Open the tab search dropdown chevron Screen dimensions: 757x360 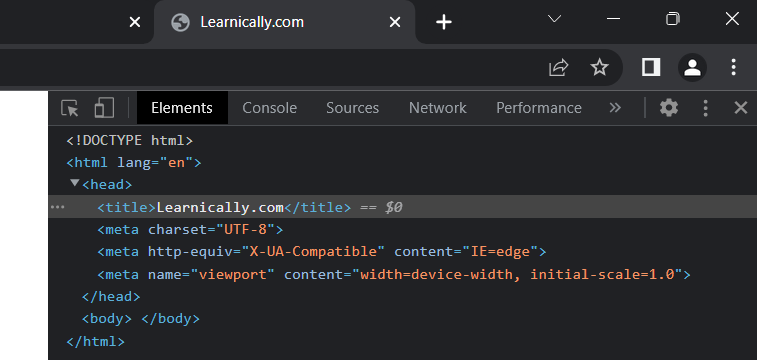click(x=555, y=19)
